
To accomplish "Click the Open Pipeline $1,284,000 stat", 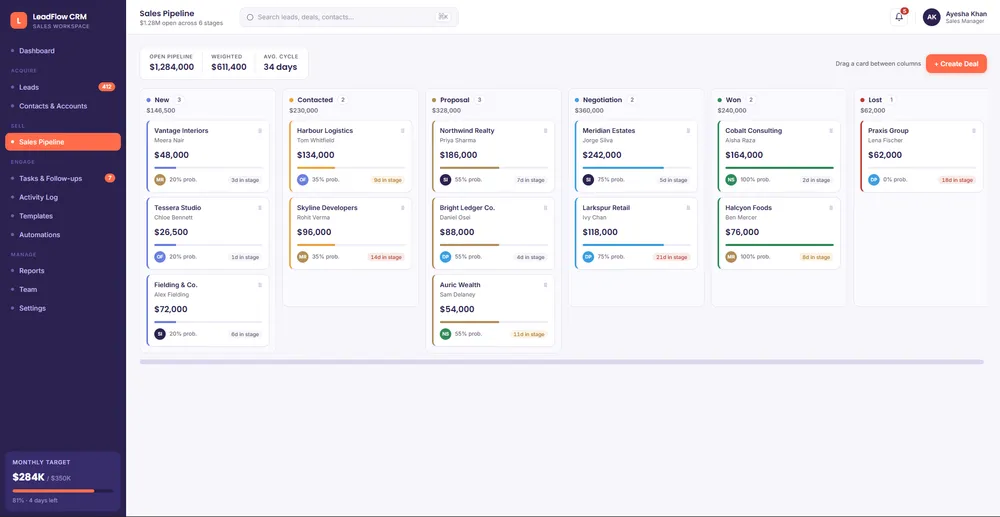I will click(x=172, y=62).
